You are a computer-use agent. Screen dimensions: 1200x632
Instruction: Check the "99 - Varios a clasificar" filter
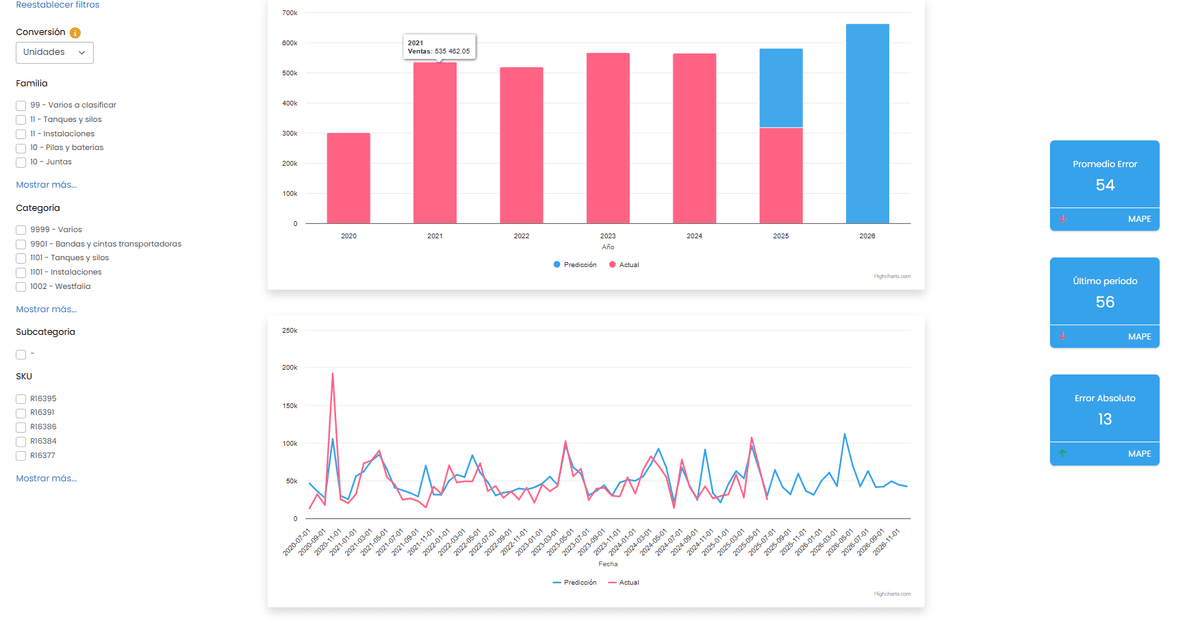click(x=20, y=104)
